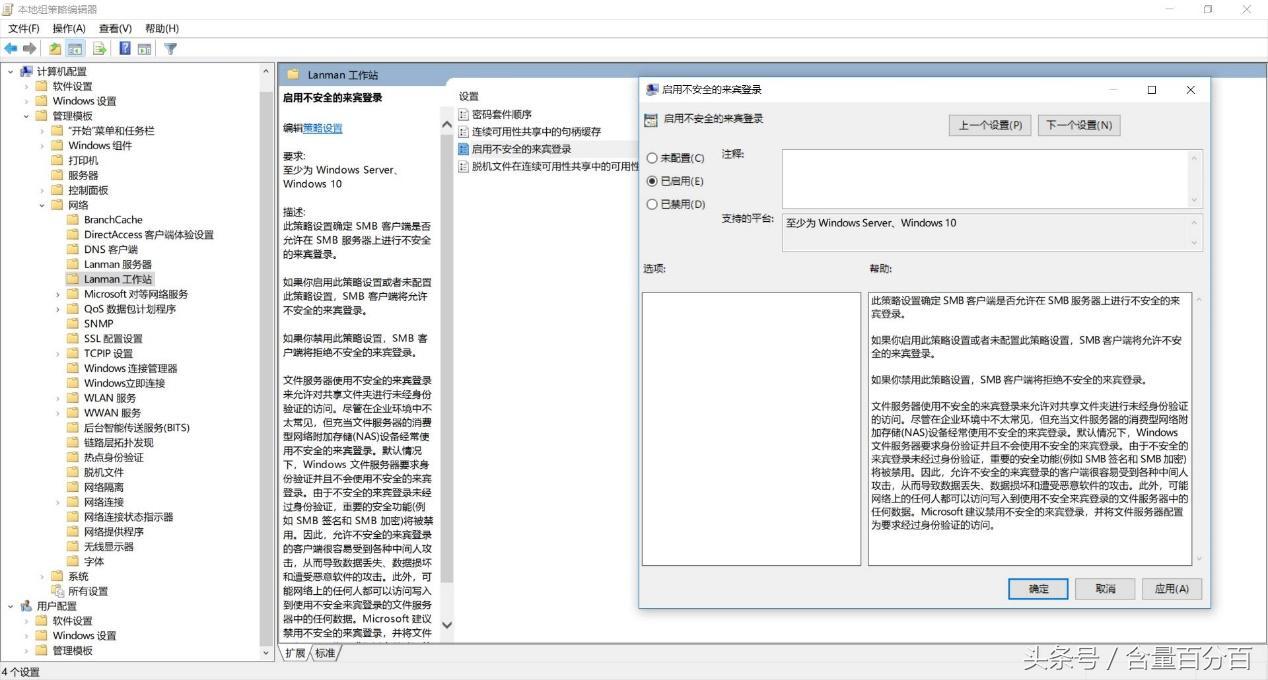
Task: Expand the TCPIP 设置 tree node
Action: click(58, 353)
